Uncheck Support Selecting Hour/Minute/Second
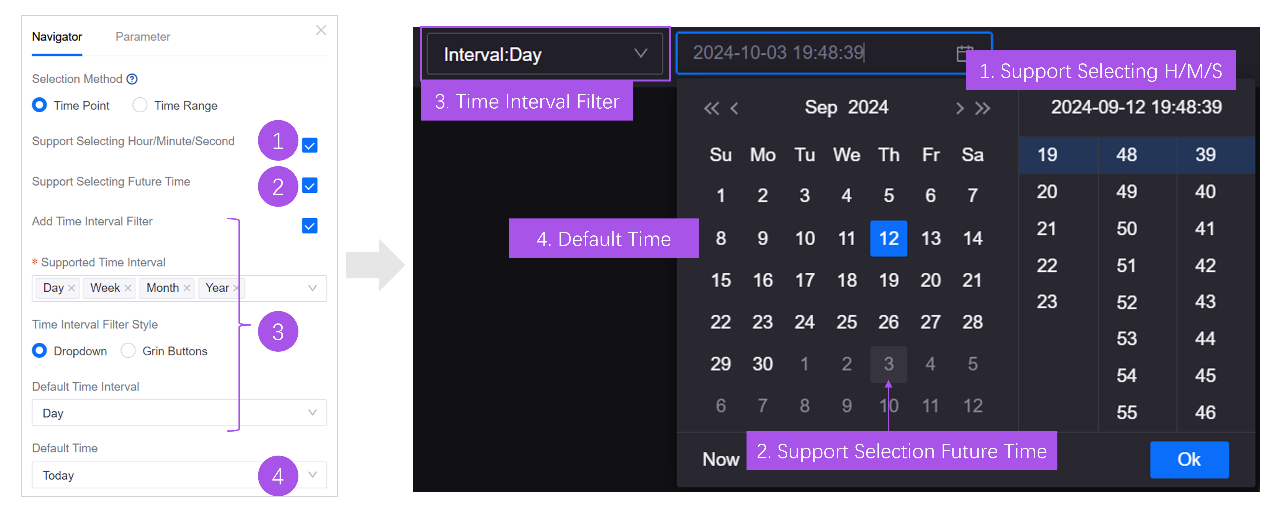This screenshot has width=1269, height=515. (x=310, y=146)
